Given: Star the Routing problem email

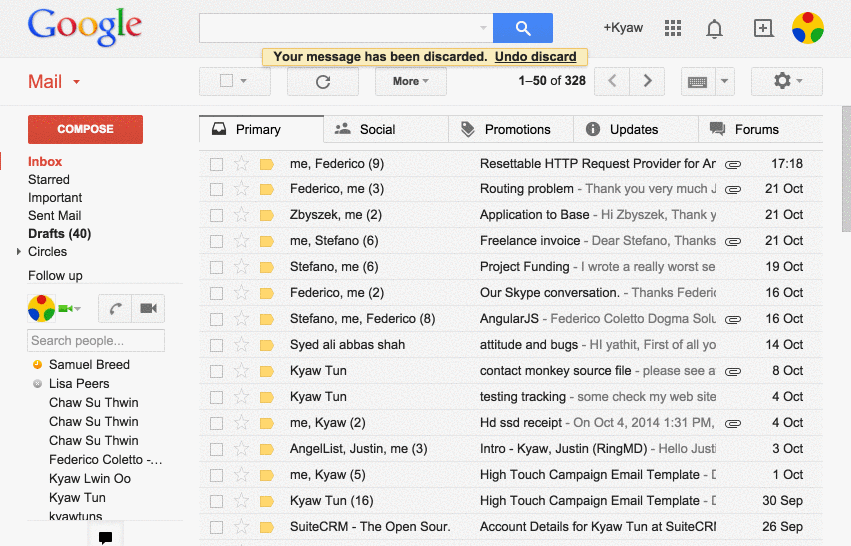Looking at the screenshot, I should point(241,189).
